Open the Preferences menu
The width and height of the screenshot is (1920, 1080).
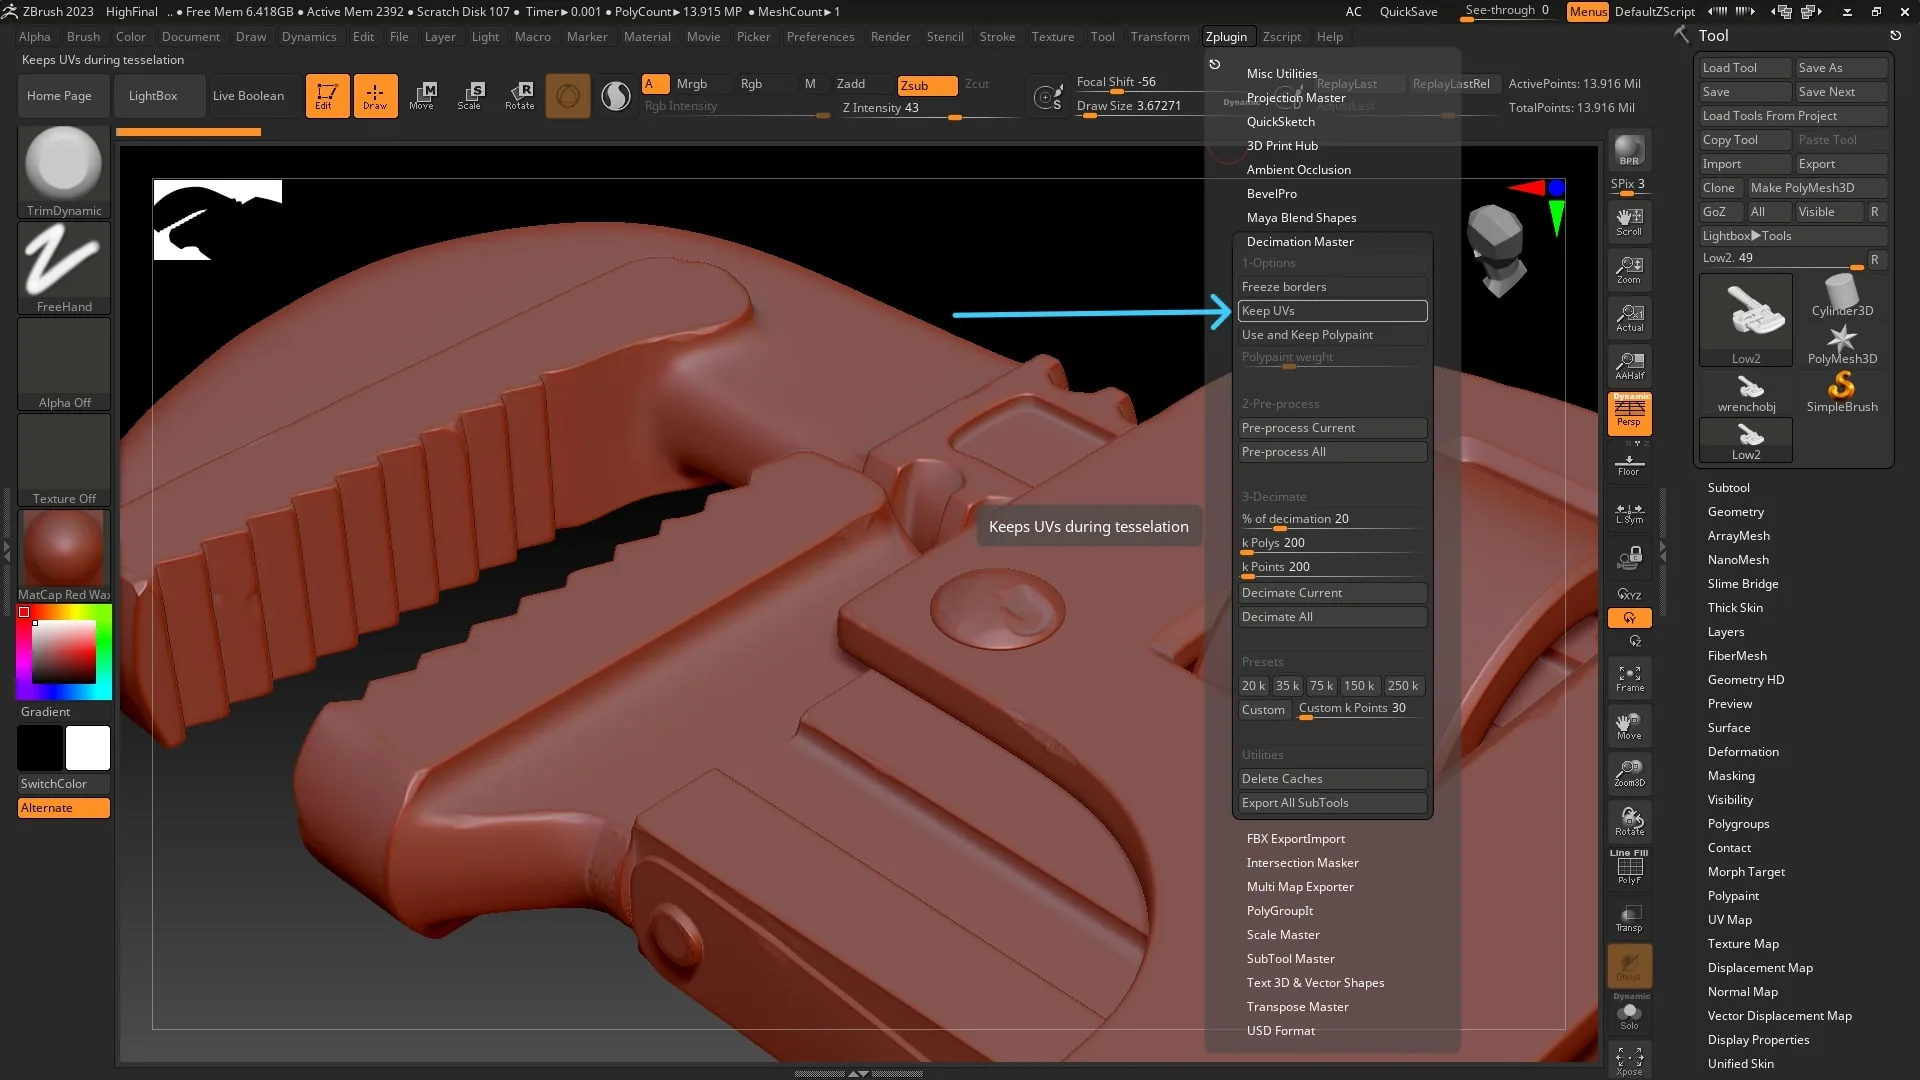pos(820,37)
